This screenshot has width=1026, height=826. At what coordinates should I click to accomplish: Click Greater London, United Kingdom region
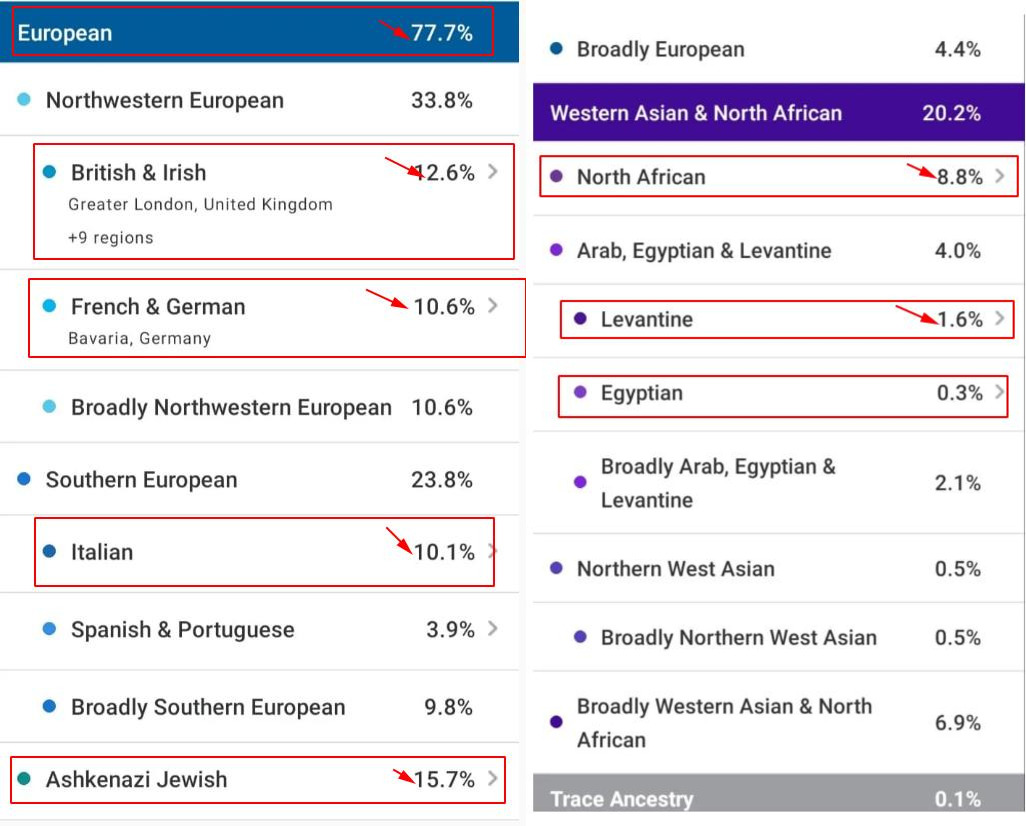click(200, 205)
